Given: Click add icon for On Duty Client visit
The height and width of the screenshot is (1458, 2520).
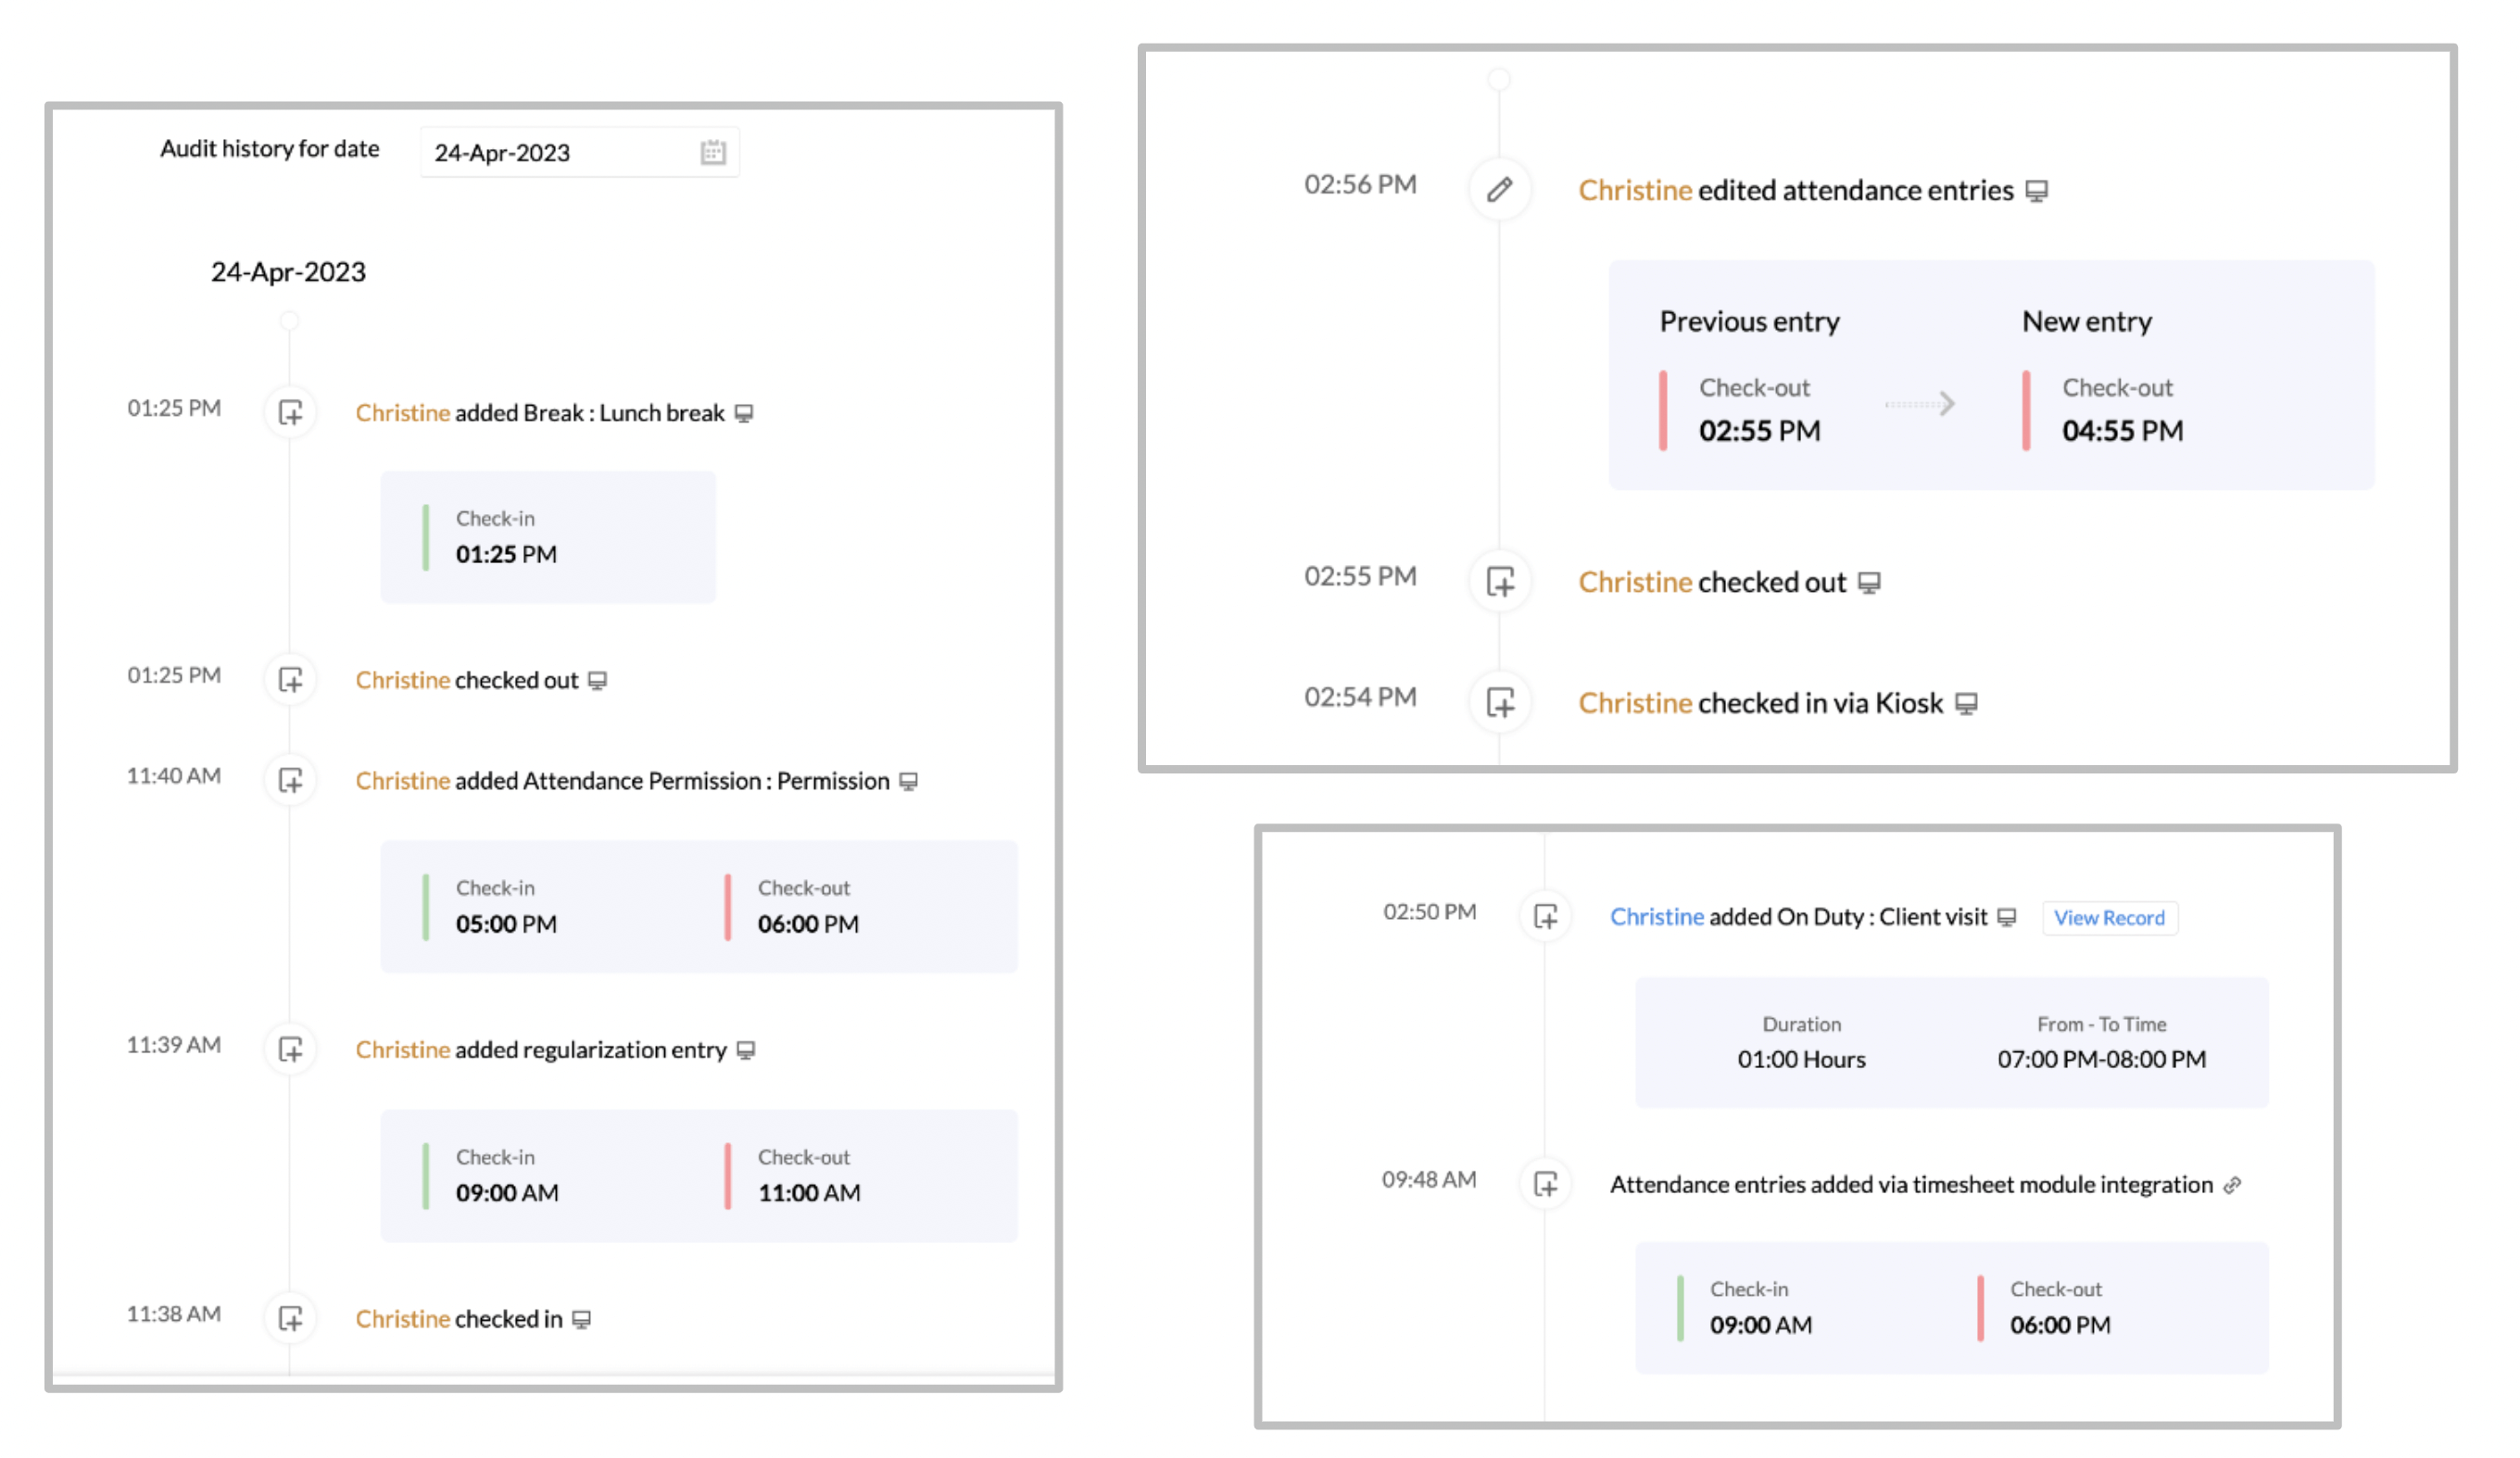Looking at the screenshot, I should (x=1545, y=916).
